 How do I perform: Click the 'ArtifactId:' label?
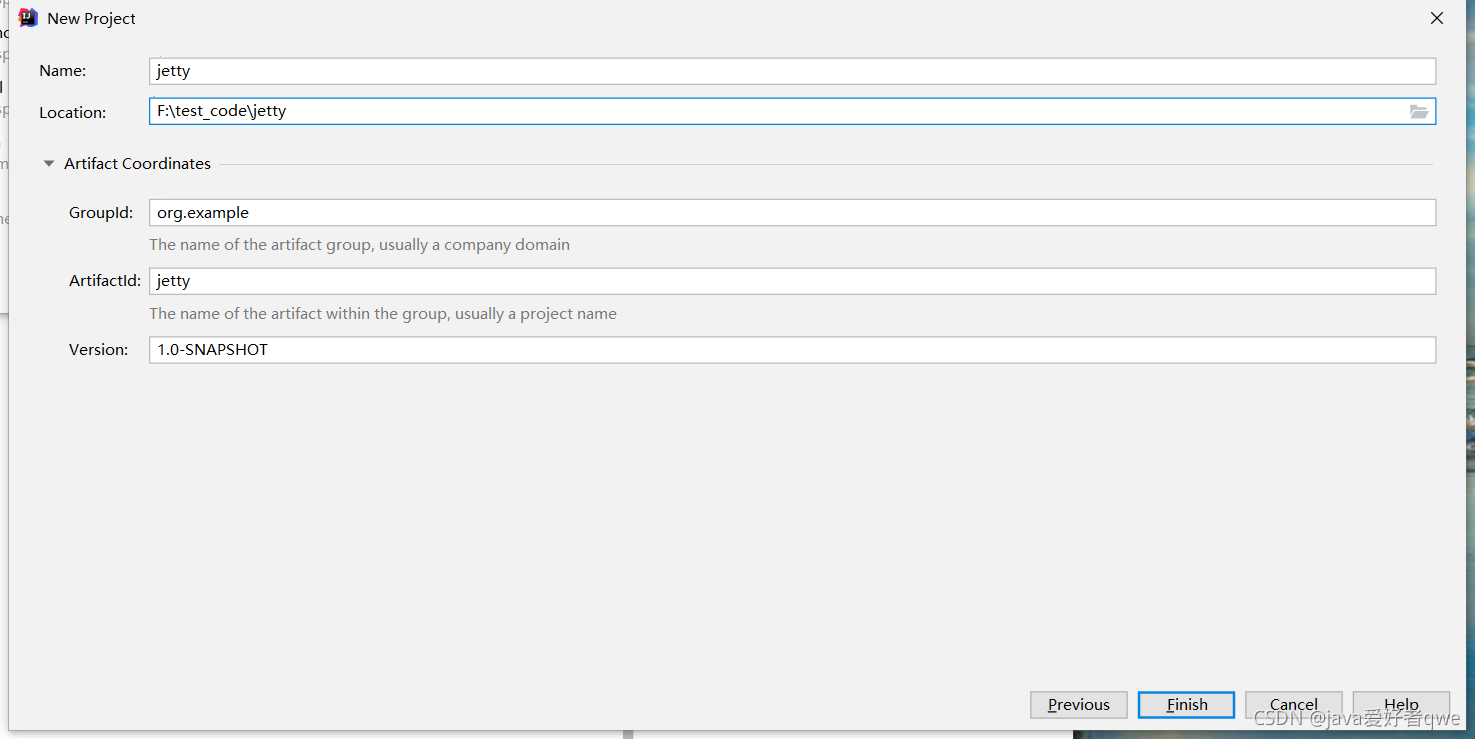104,281
